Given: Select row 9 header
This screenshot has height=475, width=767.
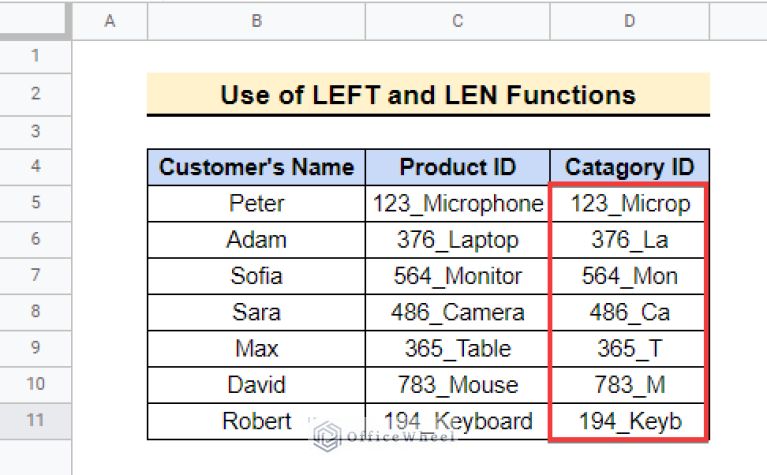Looking at the screenshot, I should click(35, 348).
